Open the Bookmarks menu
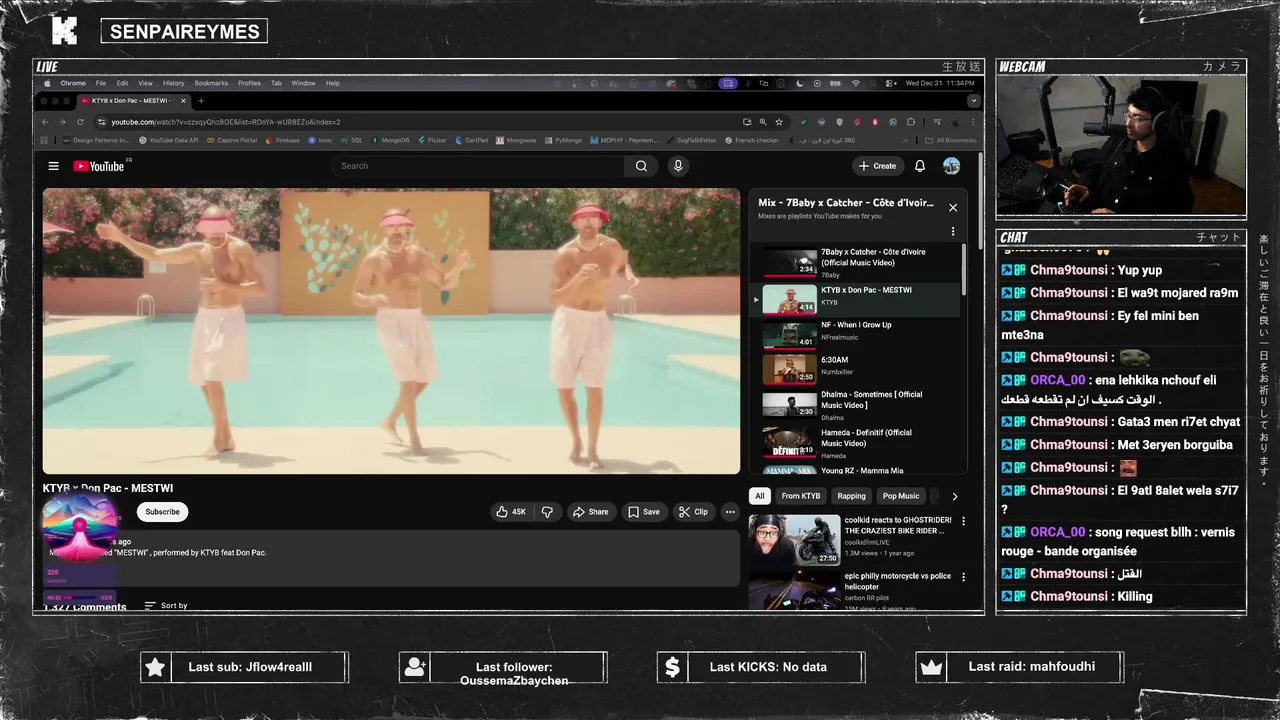1280x720 pixels. pos(211,83)
